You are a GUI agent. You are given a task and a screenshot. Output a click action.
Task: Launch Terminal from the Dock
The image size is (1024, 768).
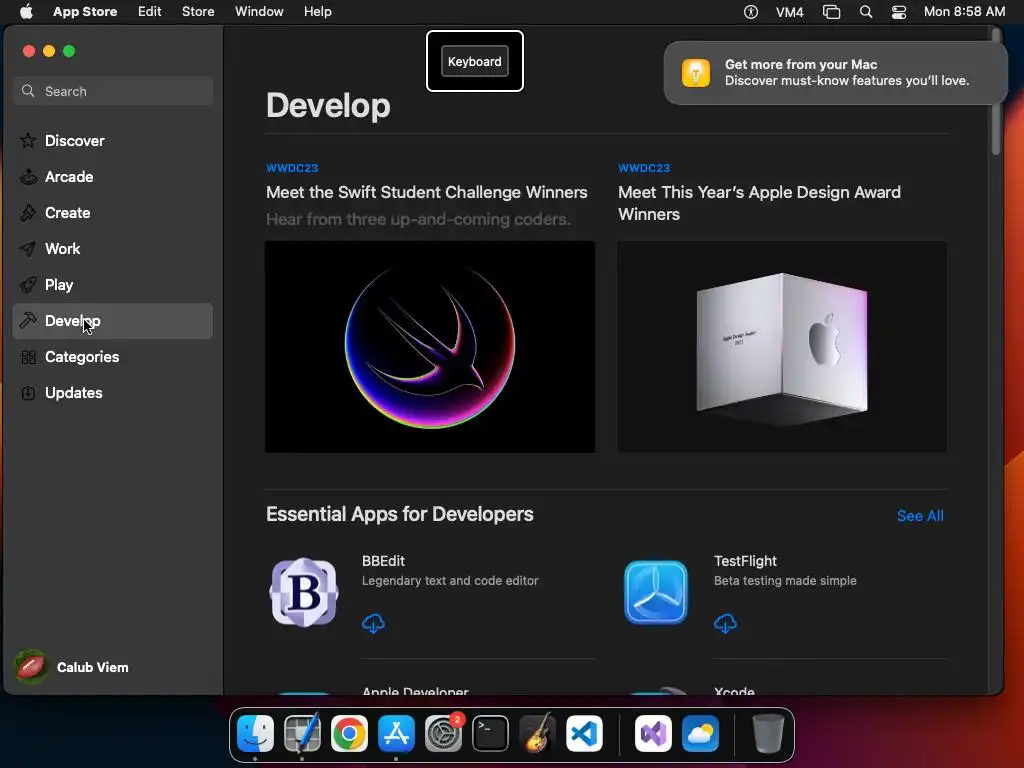click(490, 733)
